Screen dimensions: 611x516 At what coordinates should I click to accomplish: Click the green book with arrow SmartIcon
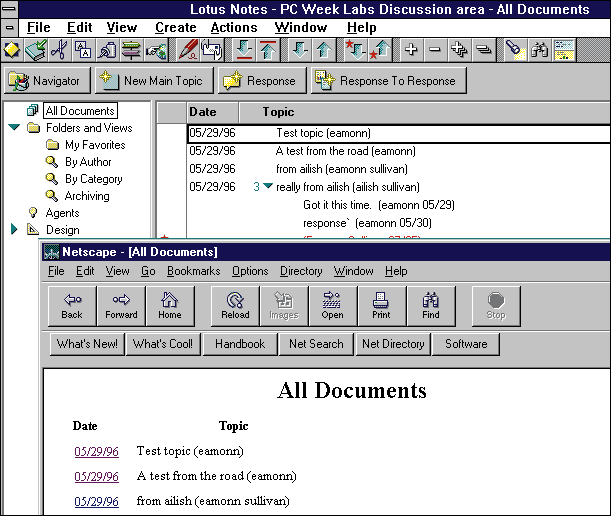pos(36,50)
